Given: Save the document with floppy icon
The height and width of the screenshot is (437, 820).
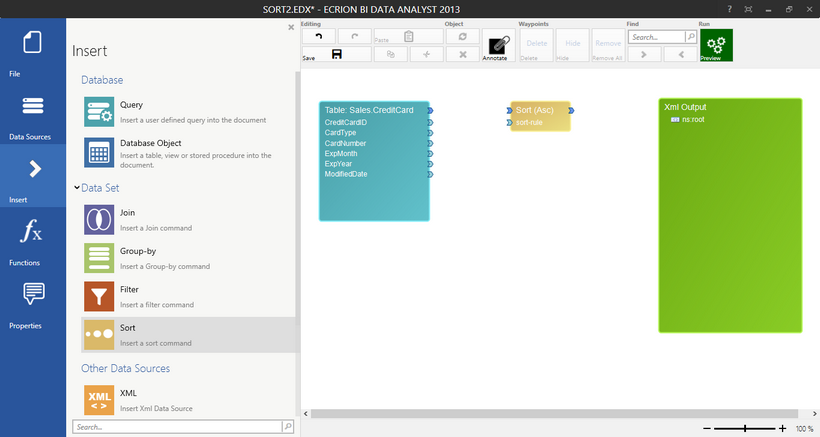Looking at the screenshot, I should click(x=337, y=54).
